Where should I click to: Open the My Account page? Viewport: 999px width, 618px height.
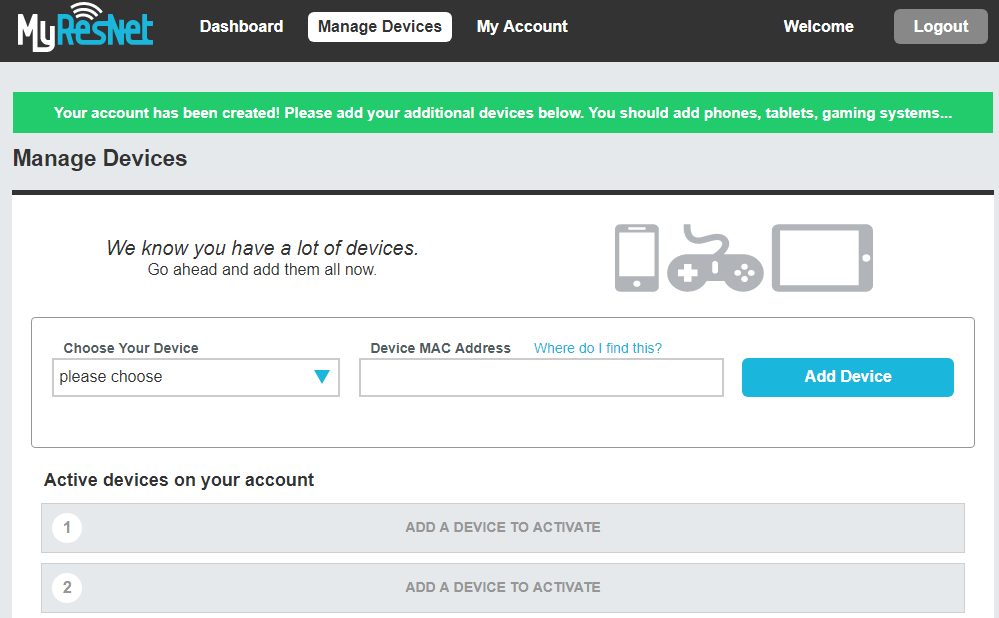tap(521, 27)
